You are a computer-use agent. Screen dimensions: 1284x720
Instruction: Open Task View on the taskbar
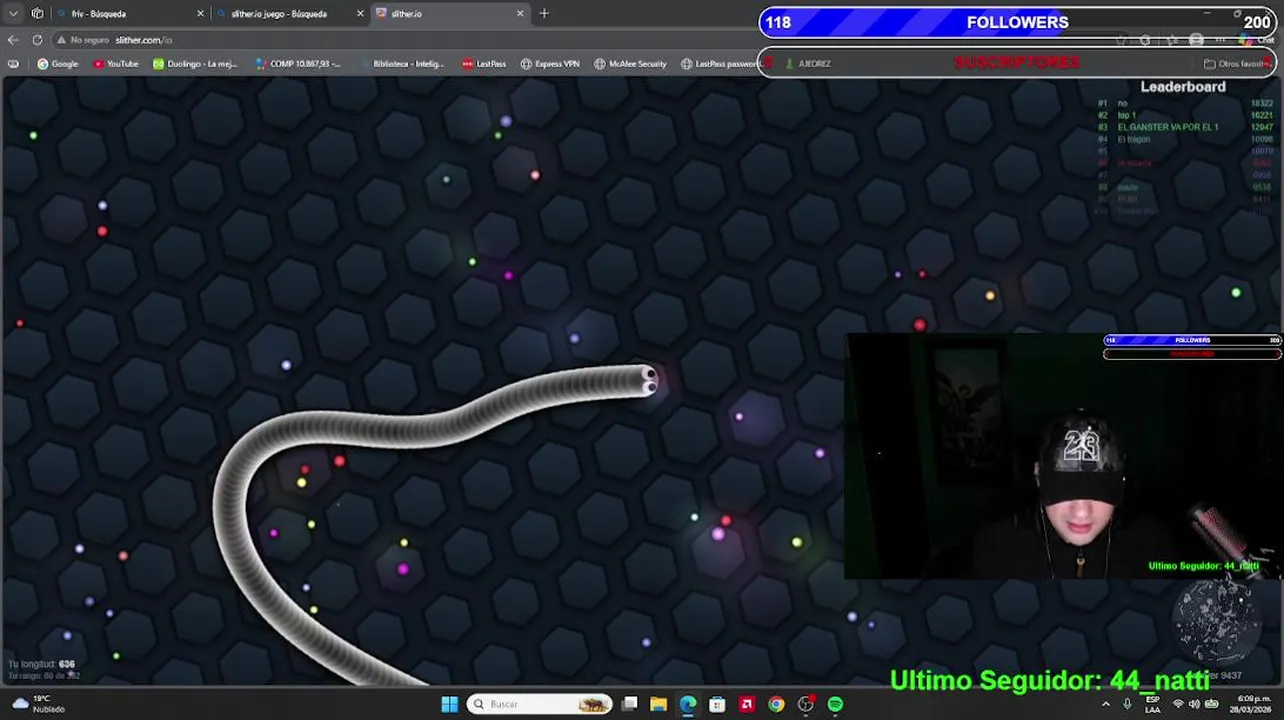pyautogui.click(x=630, y=705)
